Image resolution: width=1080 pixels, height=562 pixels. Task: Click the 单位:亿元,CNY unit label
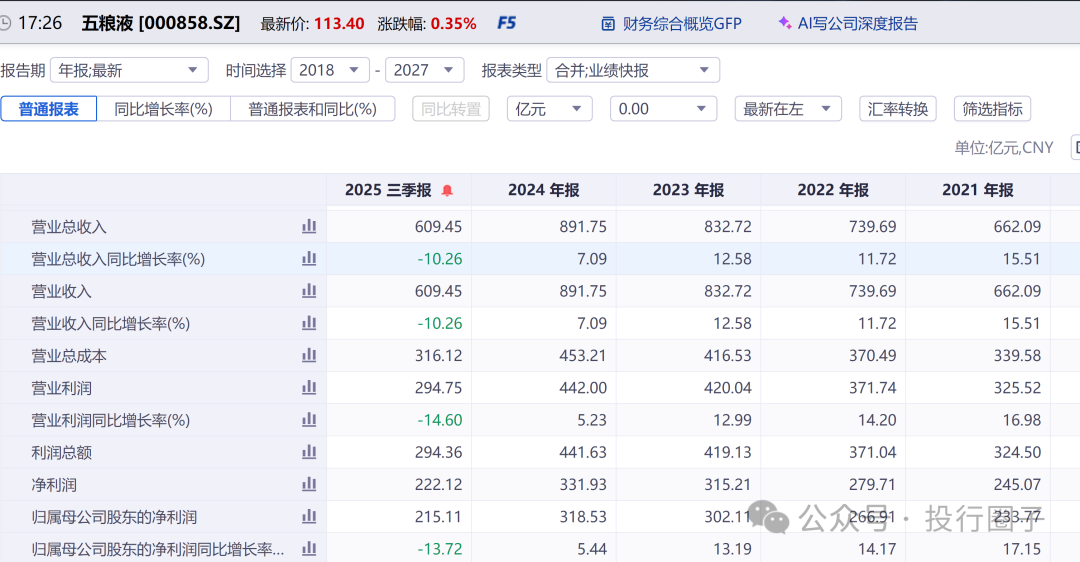[1004, 147]
